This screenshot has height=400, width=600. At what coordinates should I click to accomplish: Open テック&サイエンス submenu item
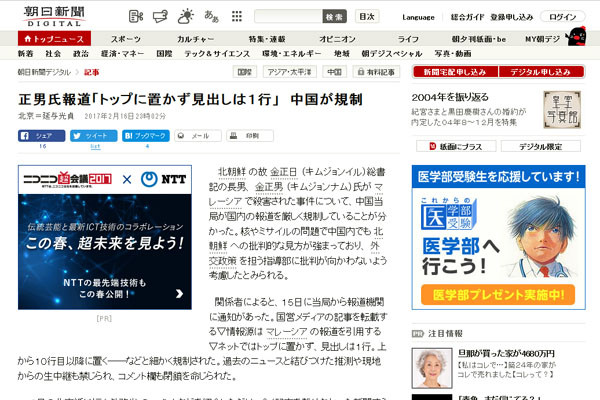click(217, 54)
